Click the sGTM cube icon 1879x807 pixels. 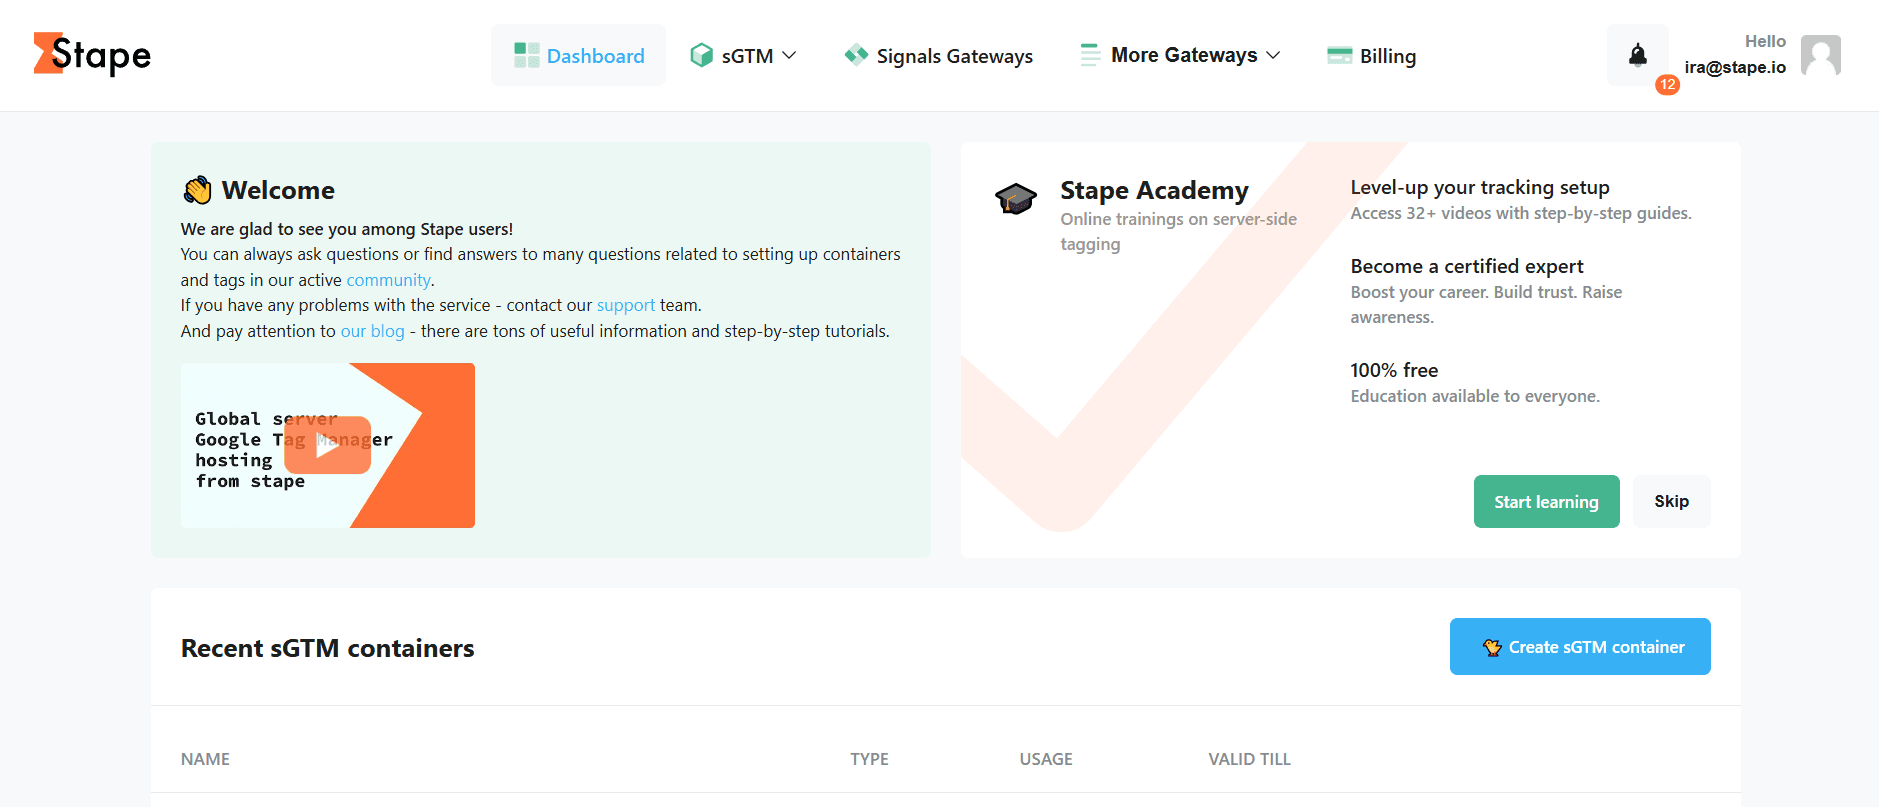click(702, 55)
